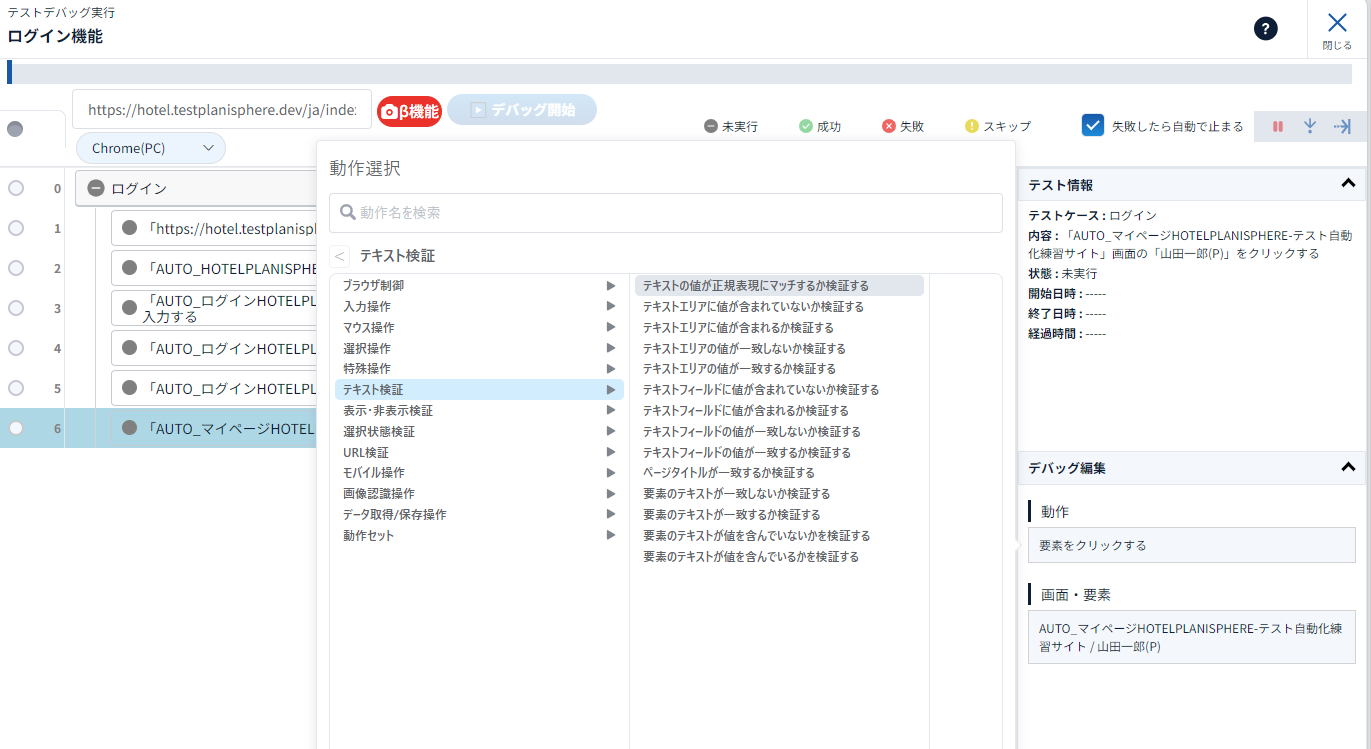Open マウス操作 category
Image resolution: width=1371 pixels, height=749 pixels.
479,328
